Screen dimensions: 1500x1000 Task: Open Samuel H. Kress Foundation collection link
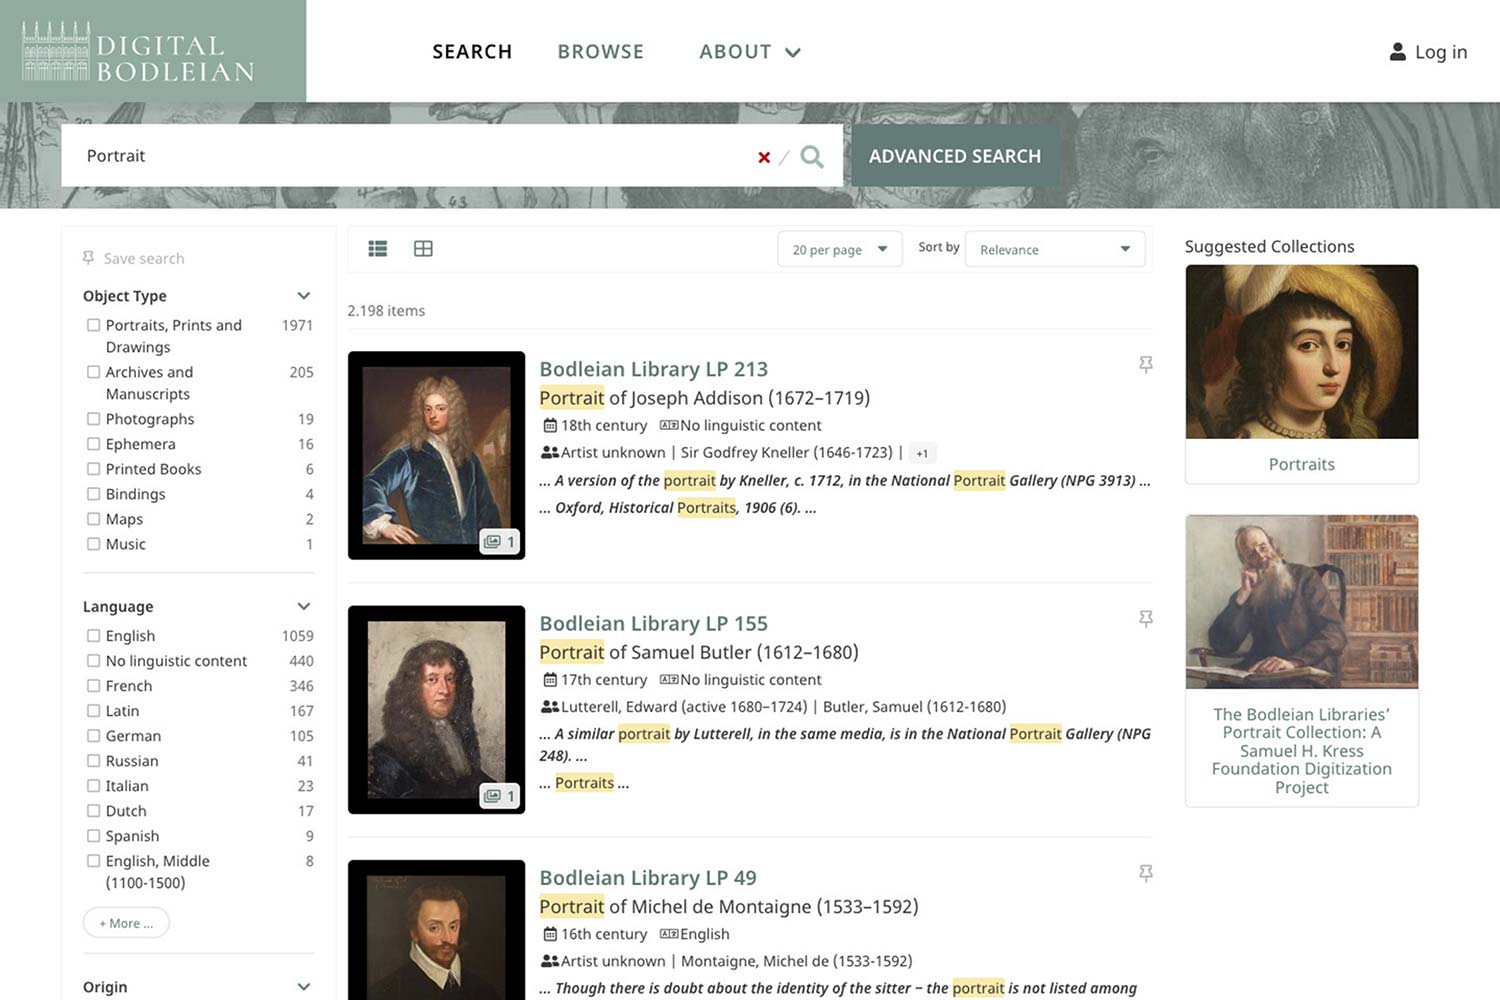(x=1302, y=751)
